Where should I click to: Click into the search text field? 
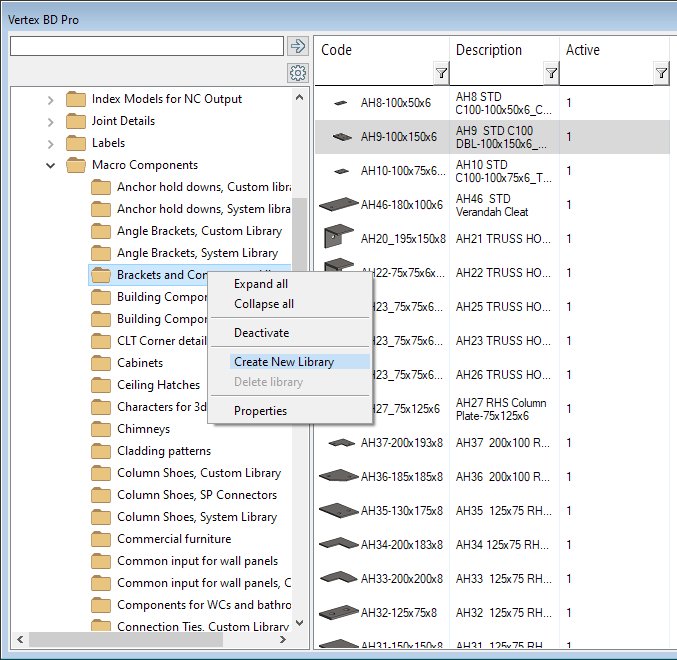tap(147, 46)
